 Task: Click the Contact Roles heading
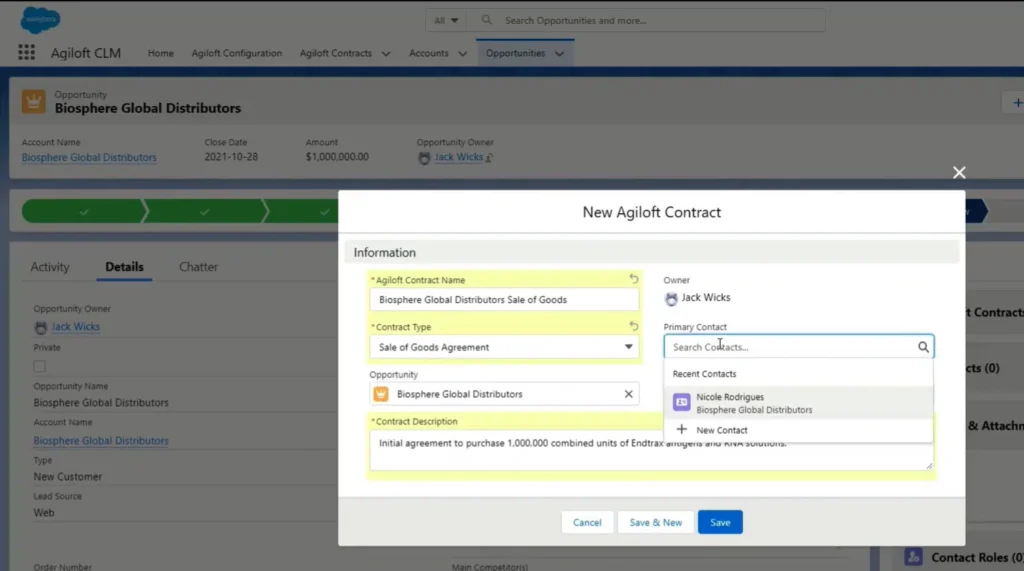point(976,557)
